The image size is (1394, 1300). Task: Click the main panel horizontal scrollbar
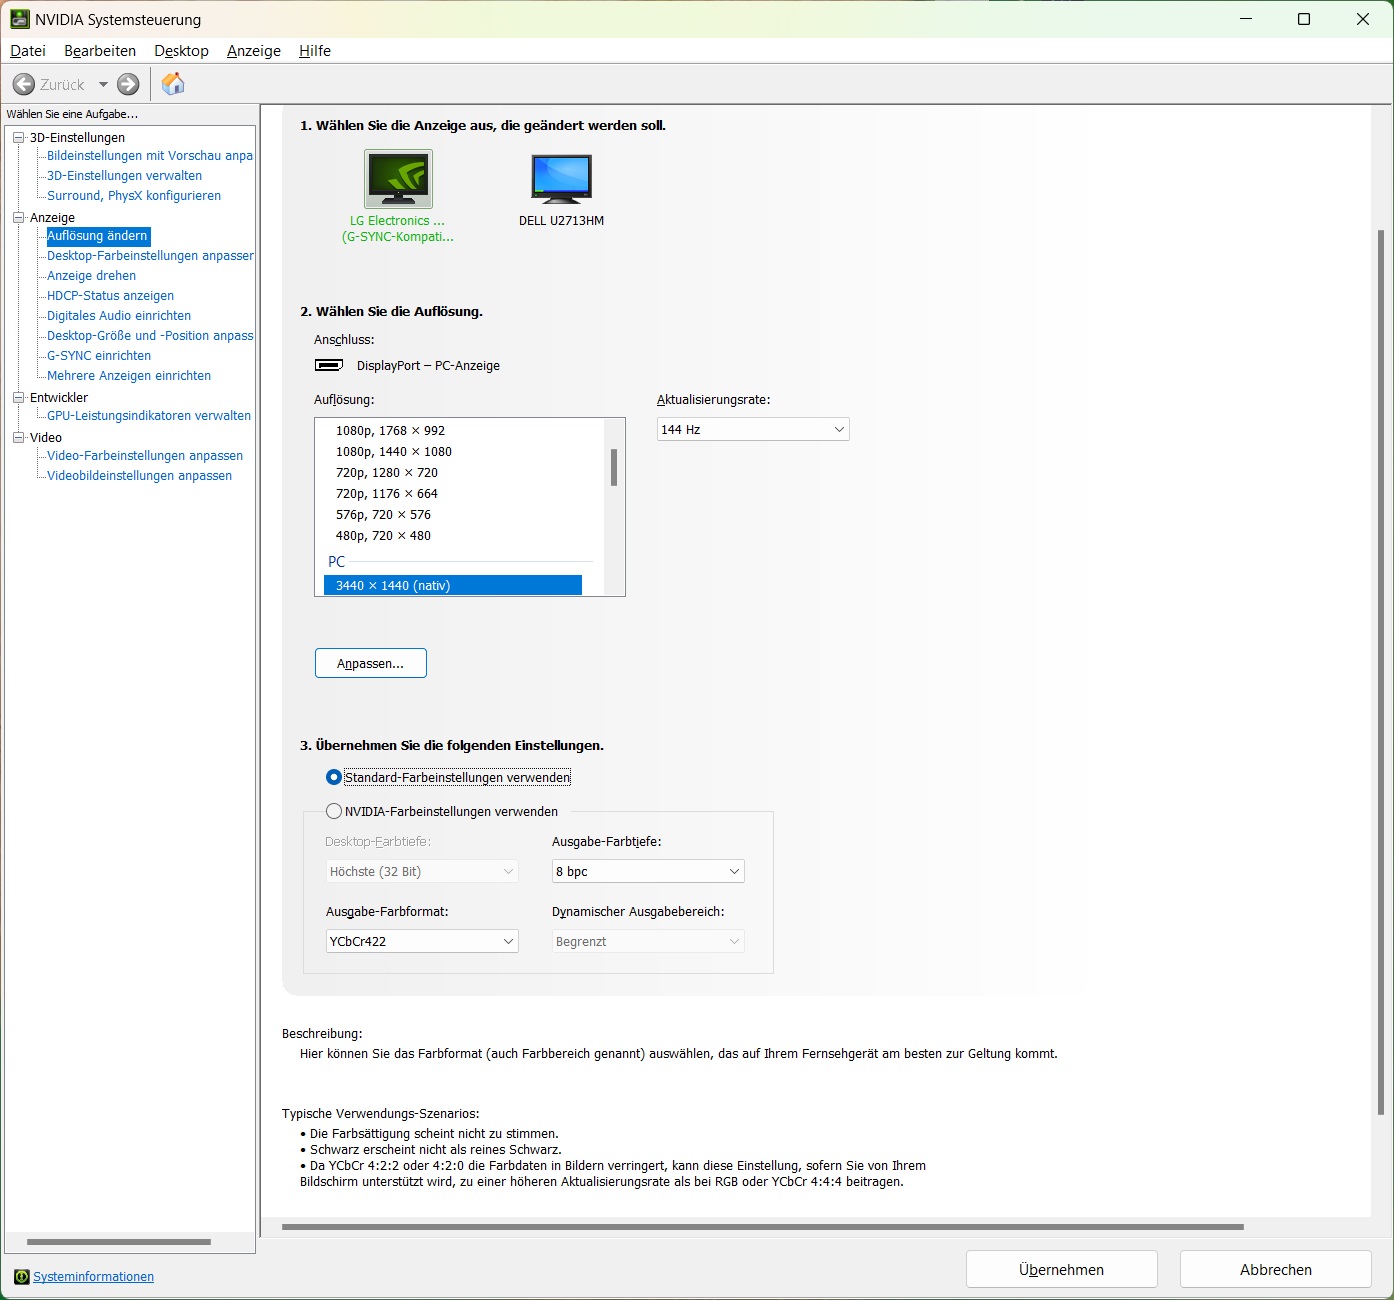pos(763,1226)
